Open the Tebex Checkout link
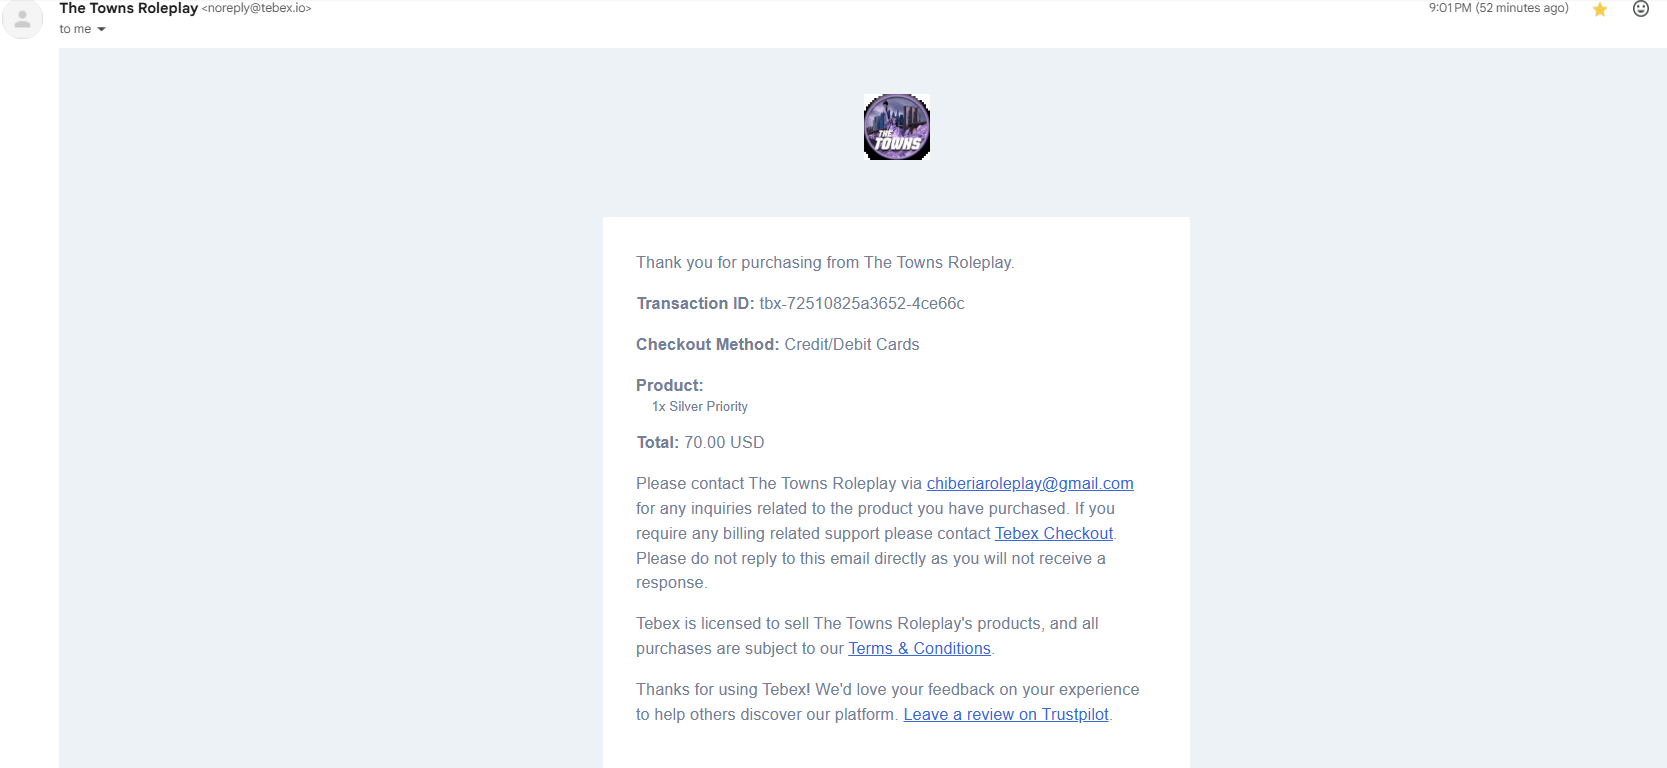Image resolution: width=1667 pixels, height=768 pixels. click(1054, 534)
